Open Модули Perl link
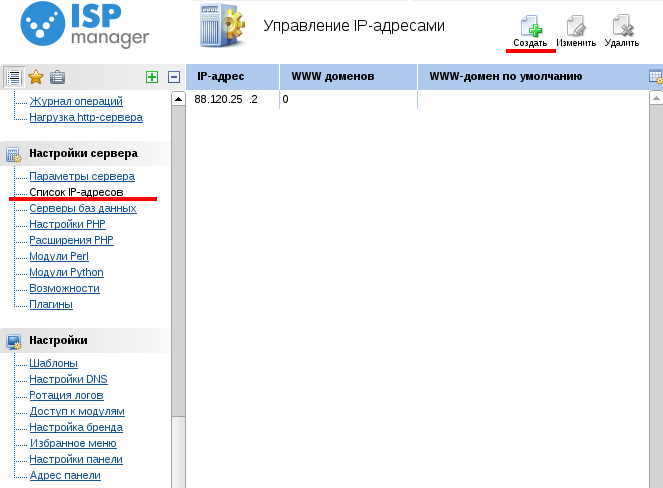This screenshot has width=663, height=488. click(59, 256)
